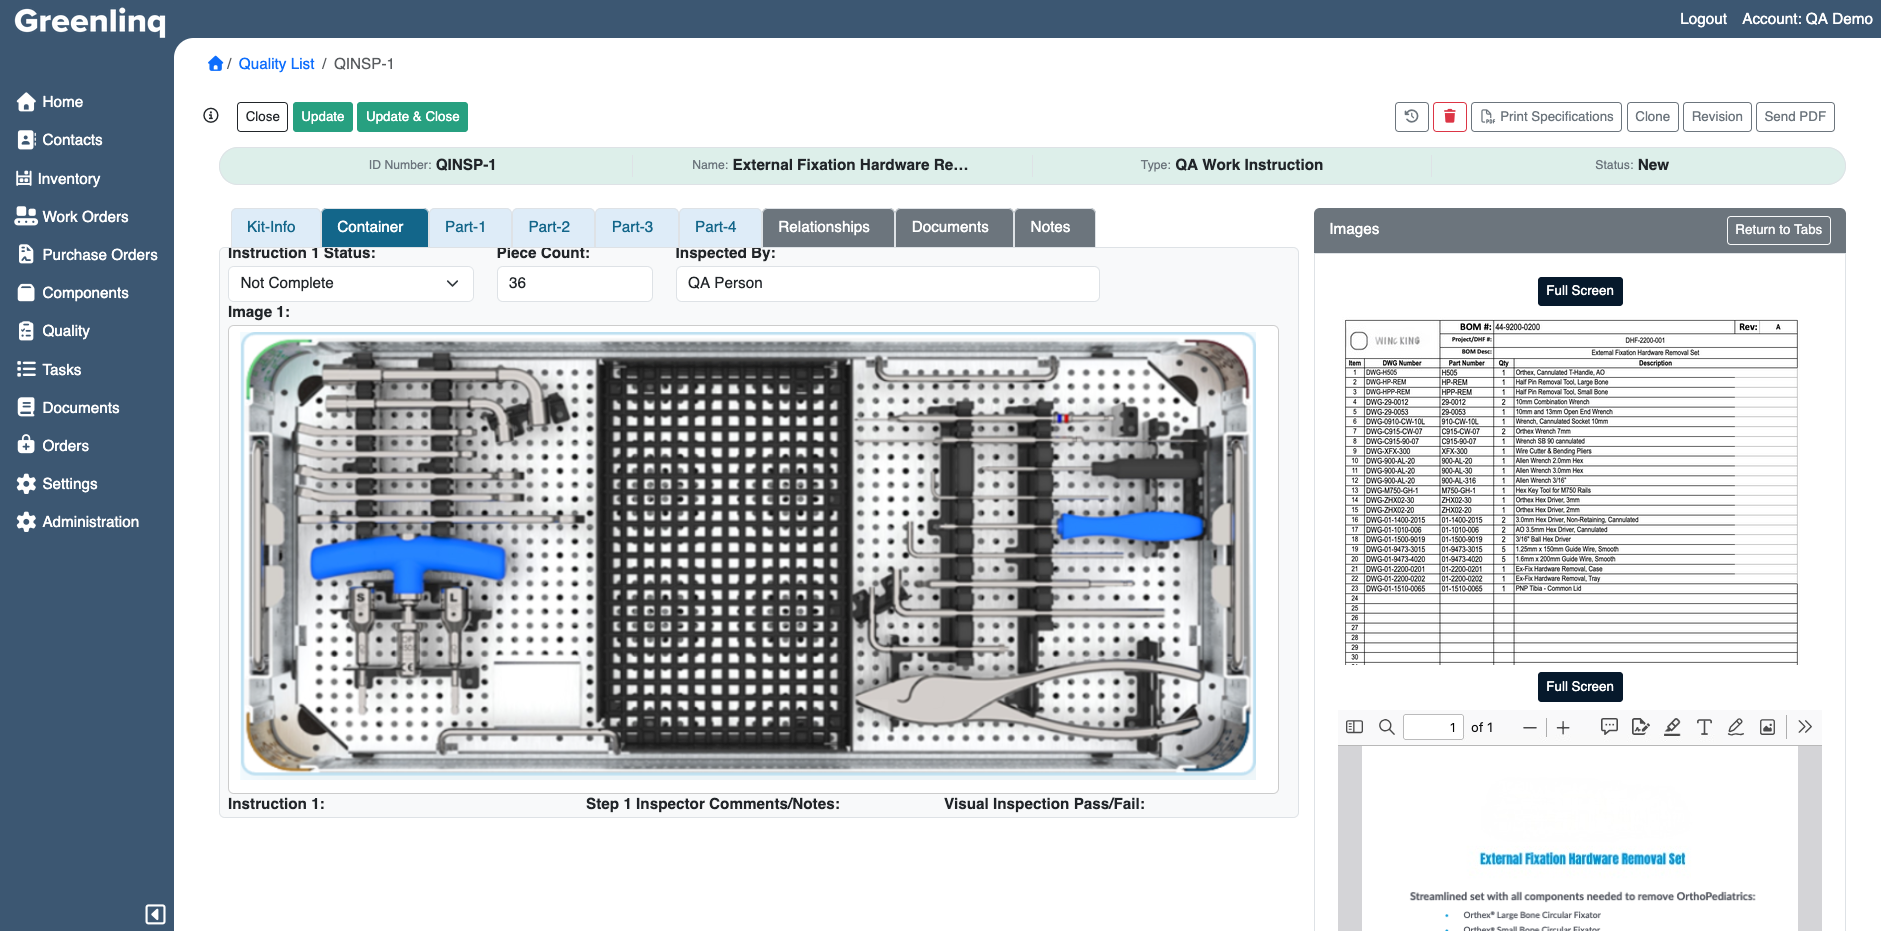1881x931 pixels.
Task: Select the freehand Draw tool
Action: 1736,727
